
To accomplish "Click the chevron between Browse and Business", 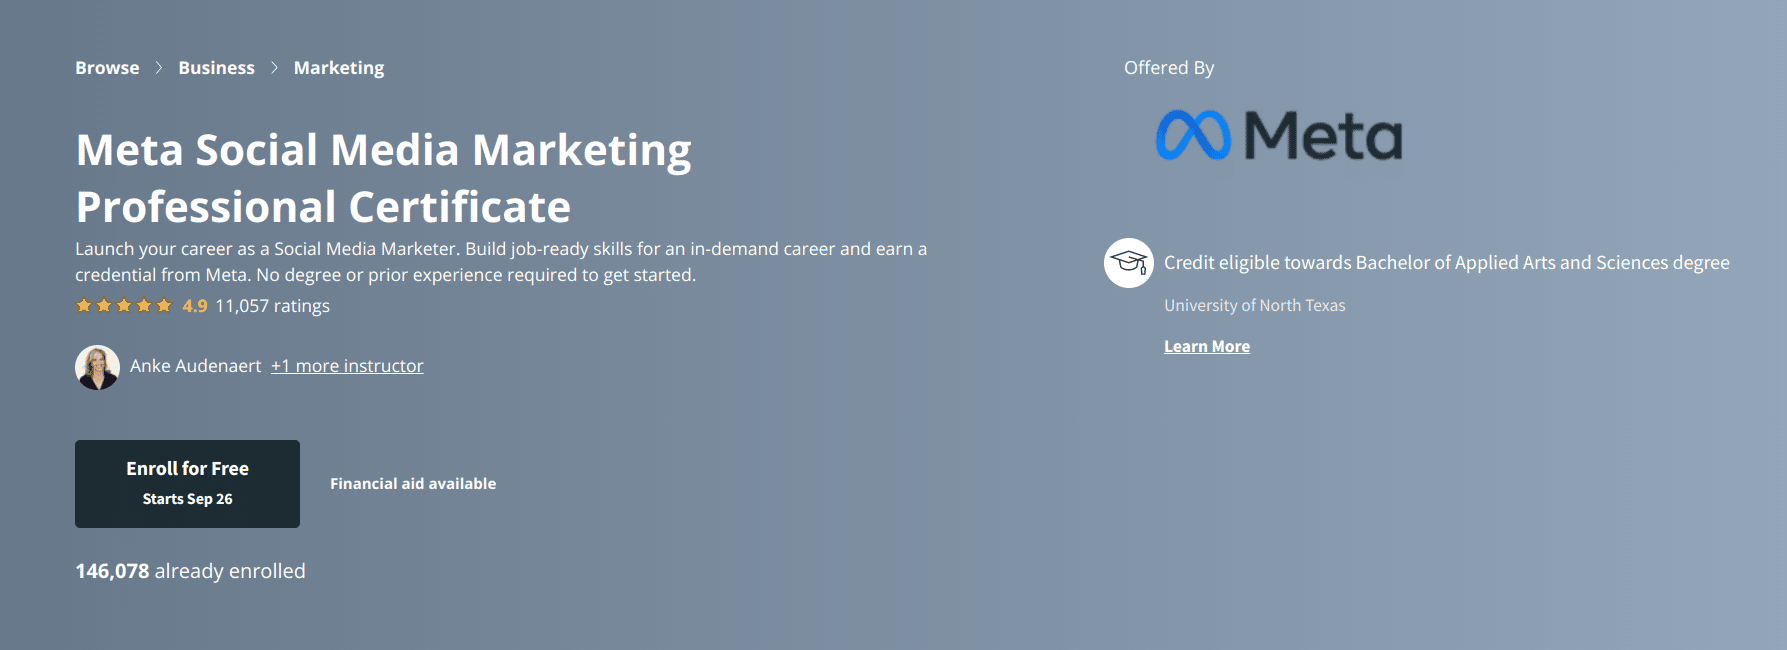I will pos(159,68).
